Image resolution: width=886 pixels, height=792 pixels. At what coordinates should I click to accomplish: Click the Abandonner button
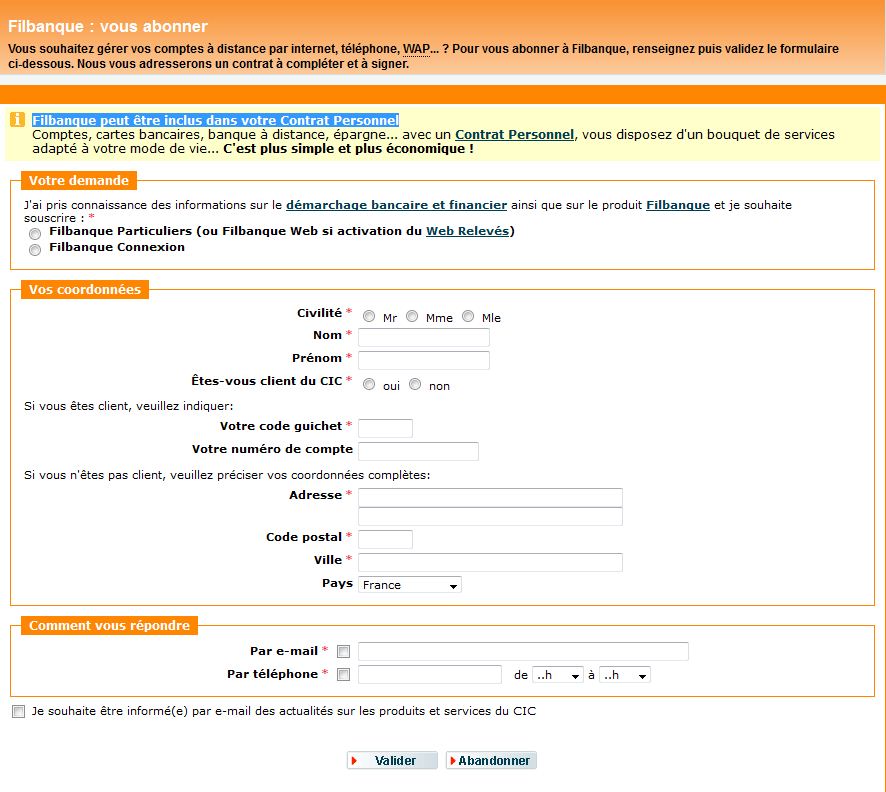click(491, 760)
